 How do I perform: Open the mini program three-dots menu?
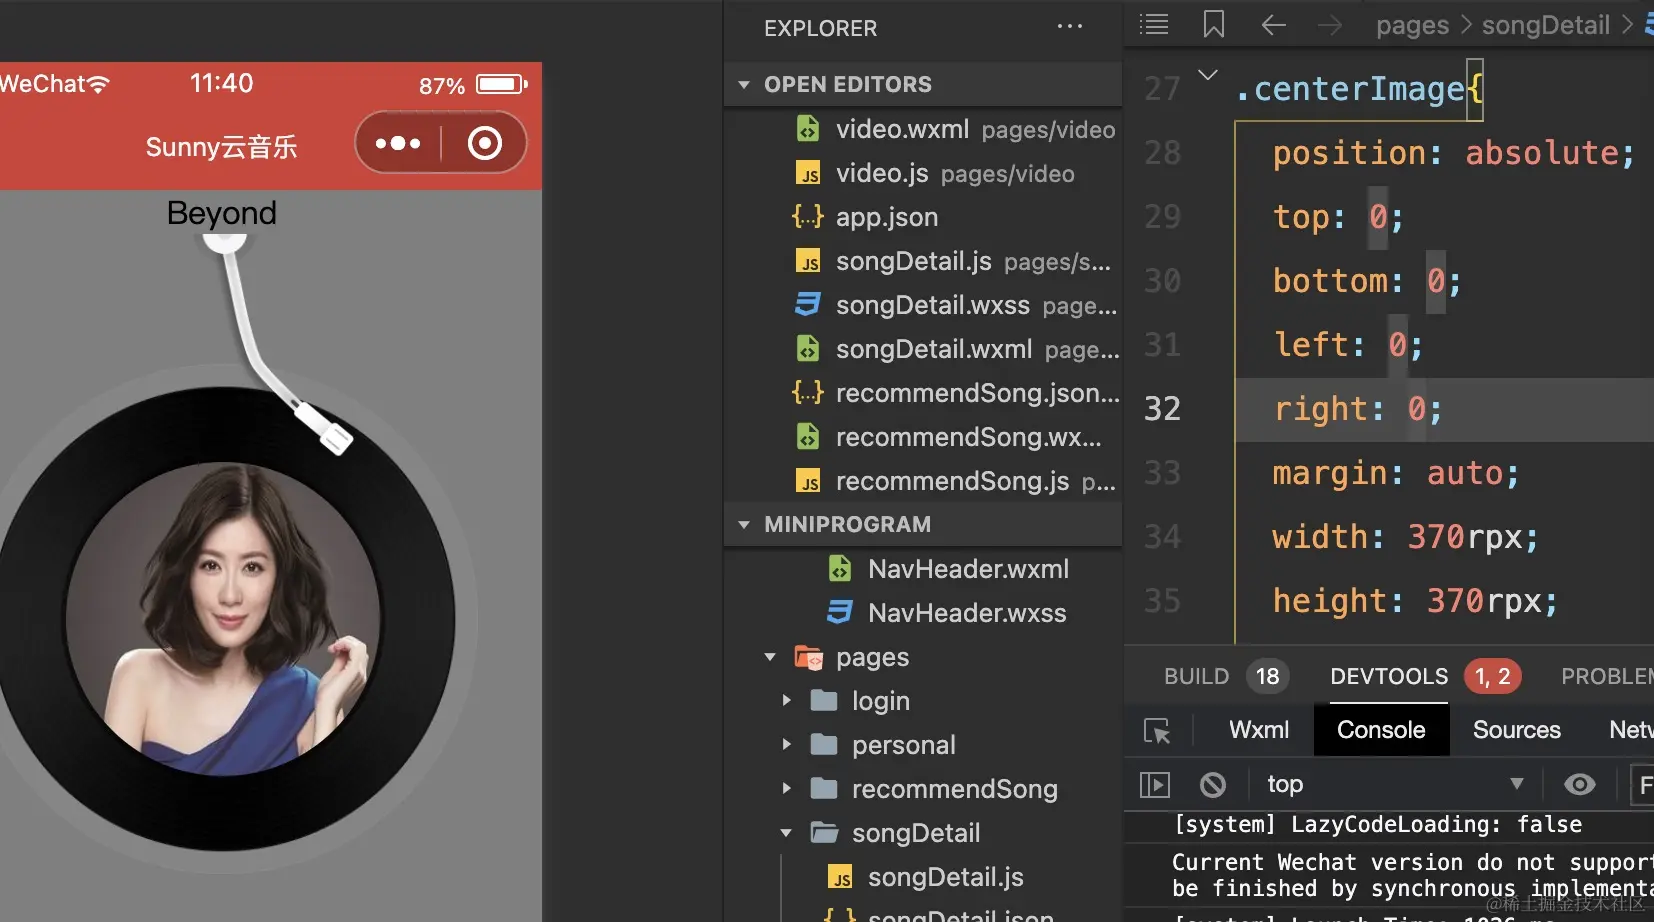click(x=398, y=144)
